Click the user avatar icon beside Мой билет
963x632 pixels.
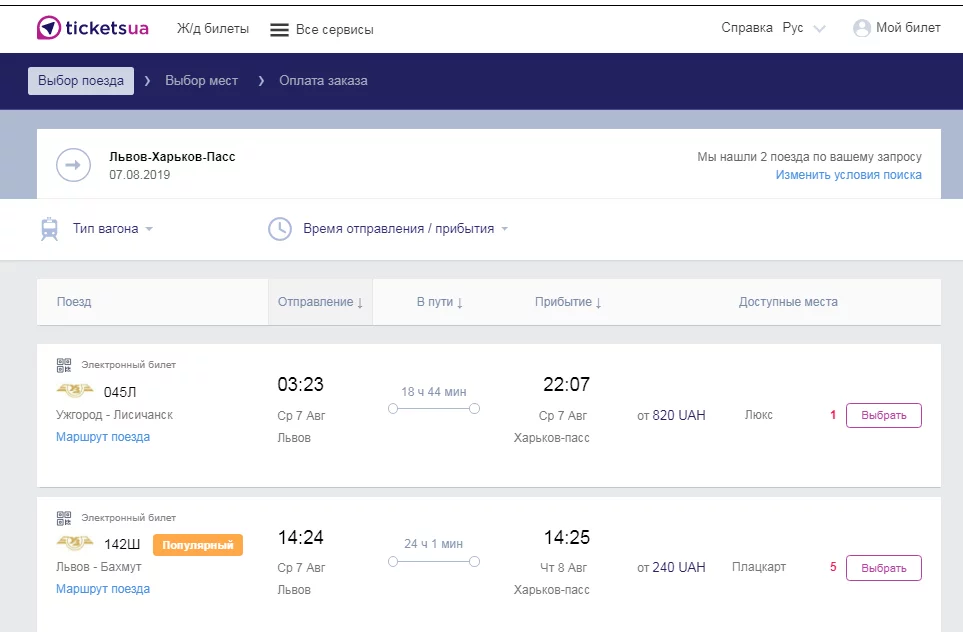pos(861,29)
